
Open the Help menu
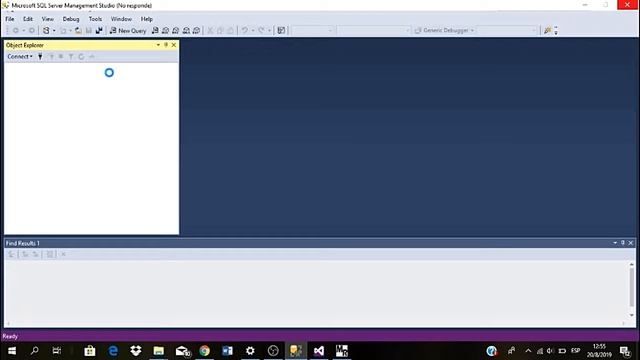click(147, 19)
